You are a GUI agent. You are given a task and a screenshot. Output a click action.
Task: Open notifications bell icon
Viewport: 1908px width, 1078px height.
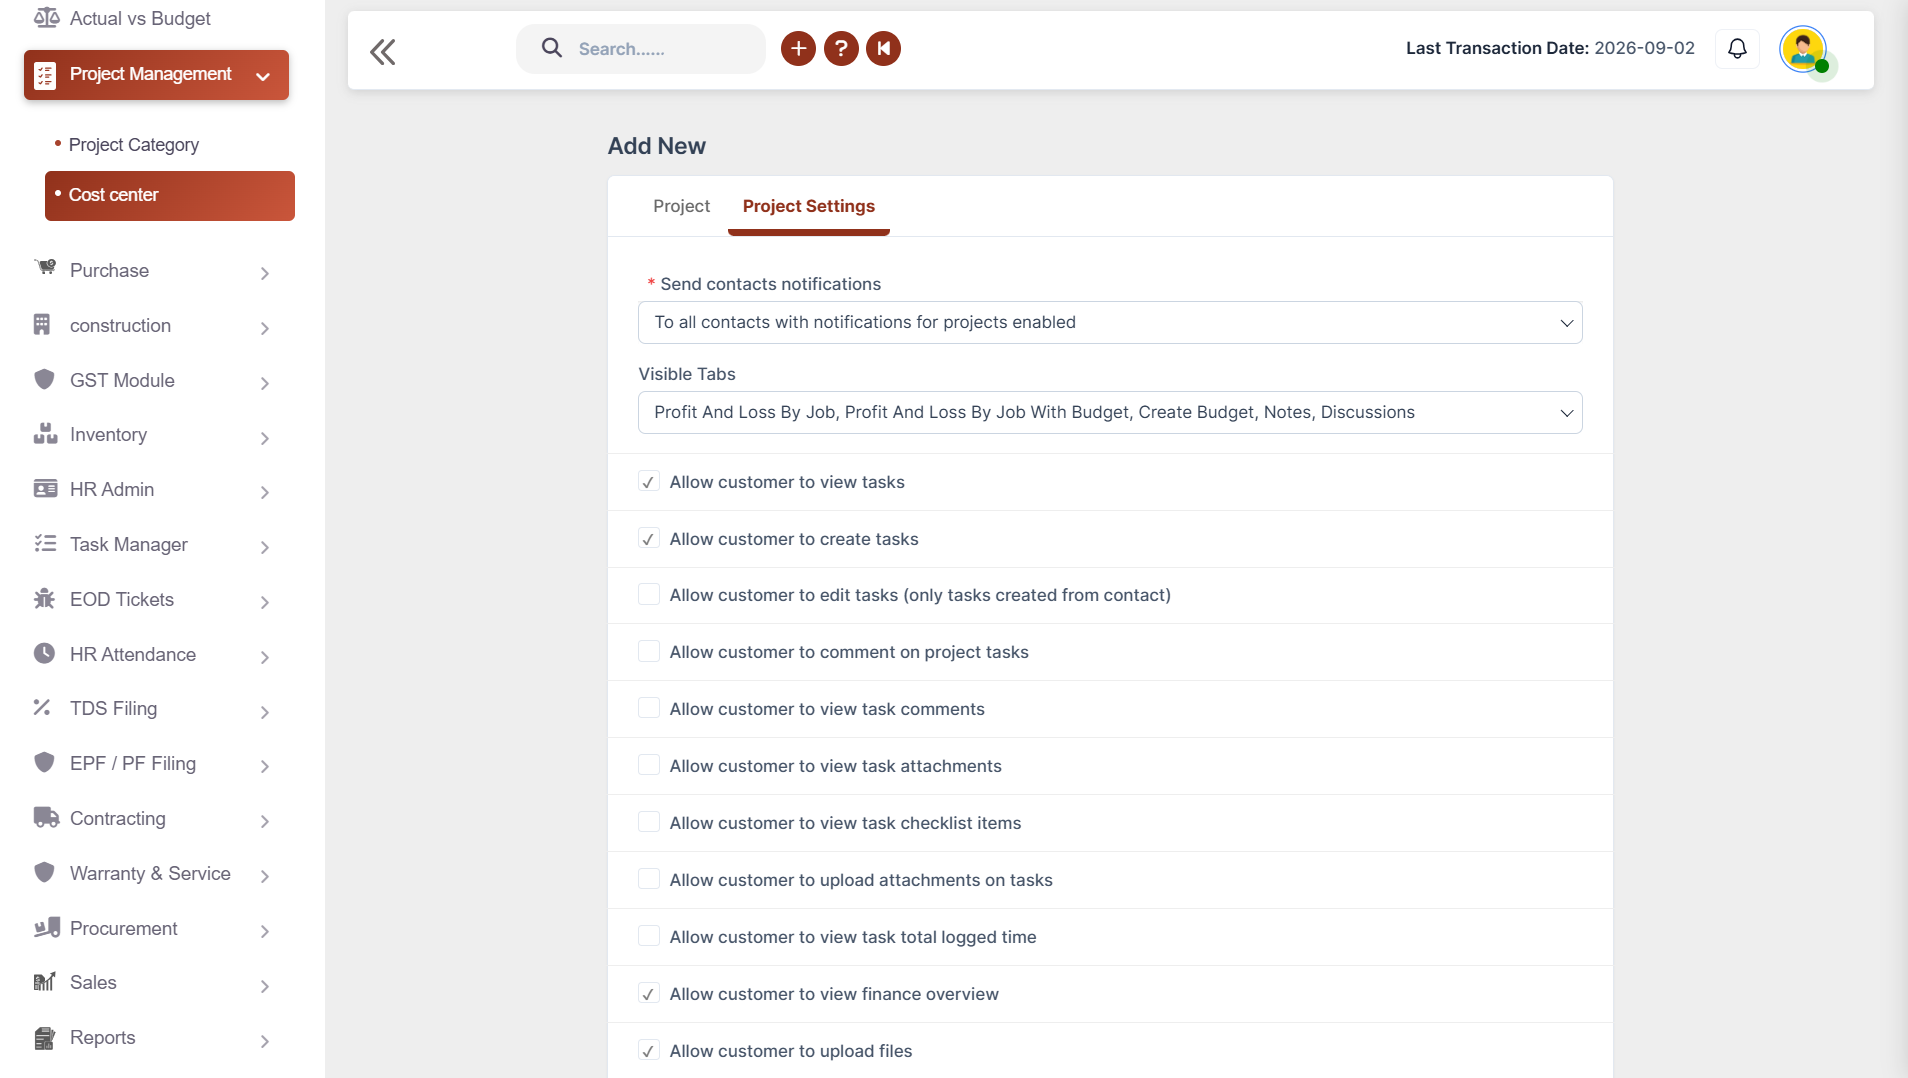pyautogui.click(x=1737, y=48)
